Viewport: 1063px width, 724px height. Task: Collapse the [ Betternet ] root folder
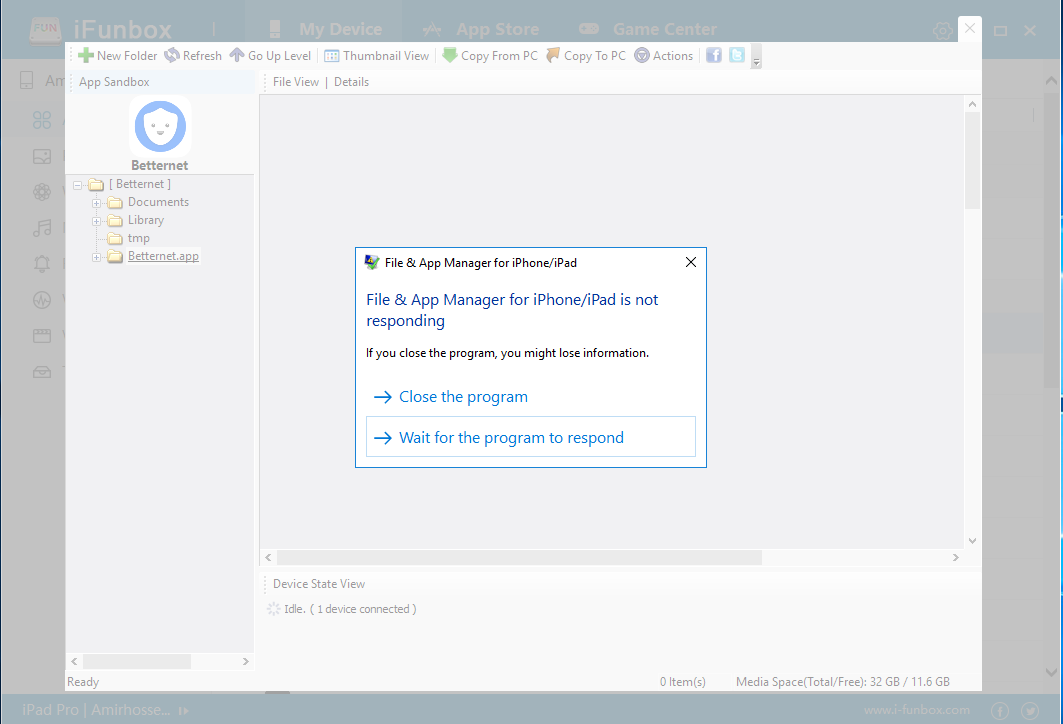[x=77, y=184]
